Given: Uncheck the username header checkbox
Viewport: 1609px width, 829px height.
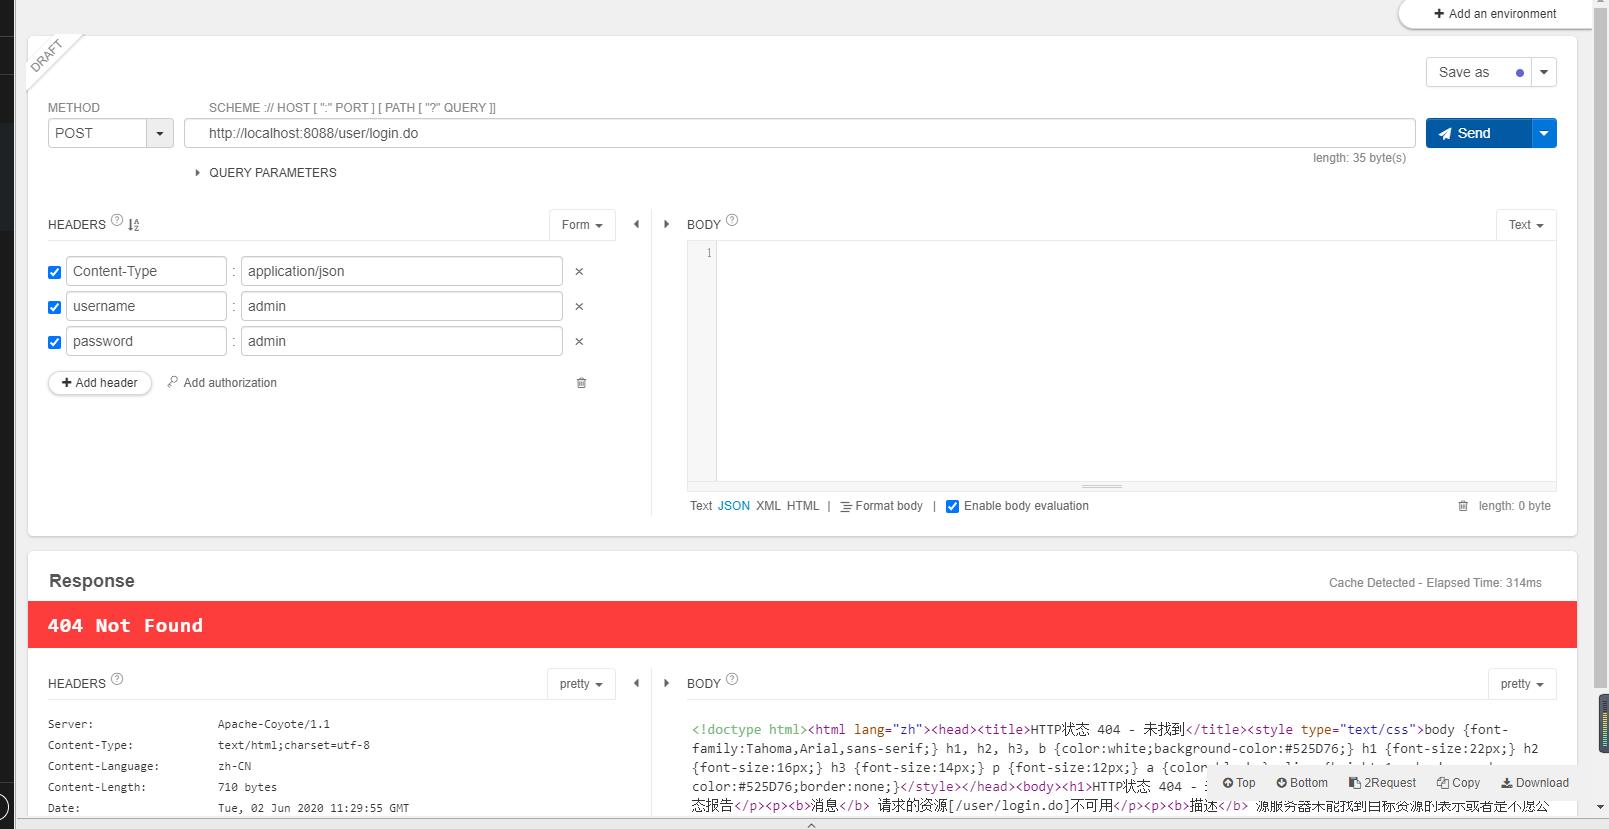Looking at the screenshot, I should pyautogui.click(x=55, y=307).
